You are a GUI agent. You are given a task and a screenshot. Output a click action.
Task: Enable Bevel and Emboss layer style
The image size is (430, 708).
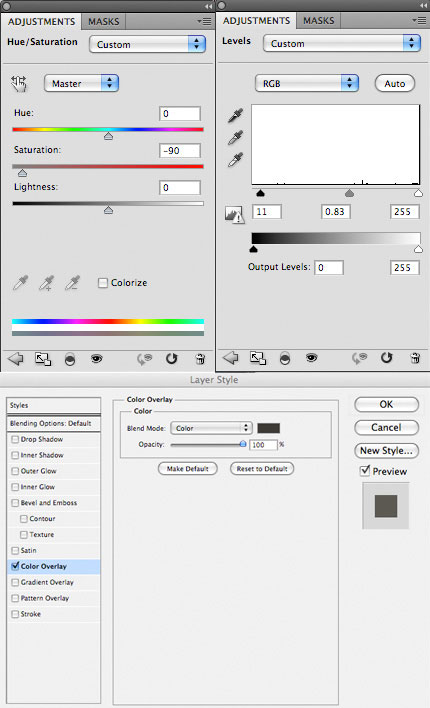pos(15,503)
